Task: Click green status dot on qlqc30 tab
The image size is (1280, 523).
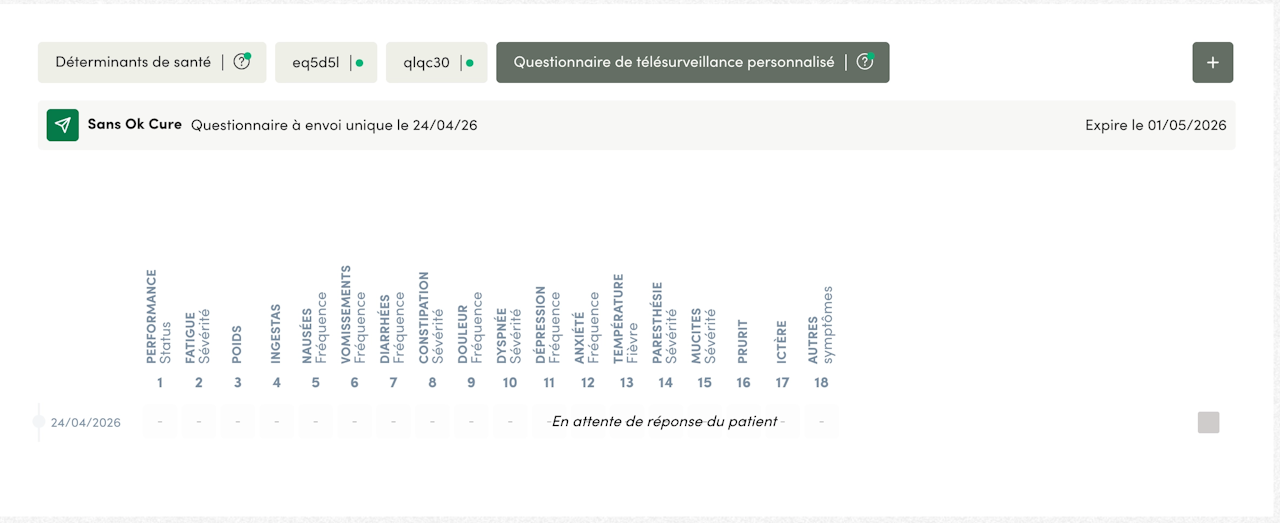Action: [x=470, y=63]
